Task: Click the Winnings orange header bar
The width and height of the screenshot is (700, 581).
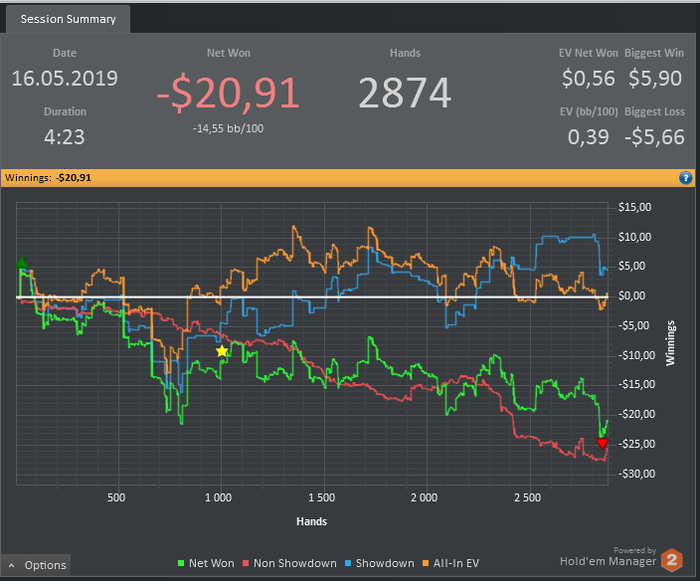Action: [348, 178]
